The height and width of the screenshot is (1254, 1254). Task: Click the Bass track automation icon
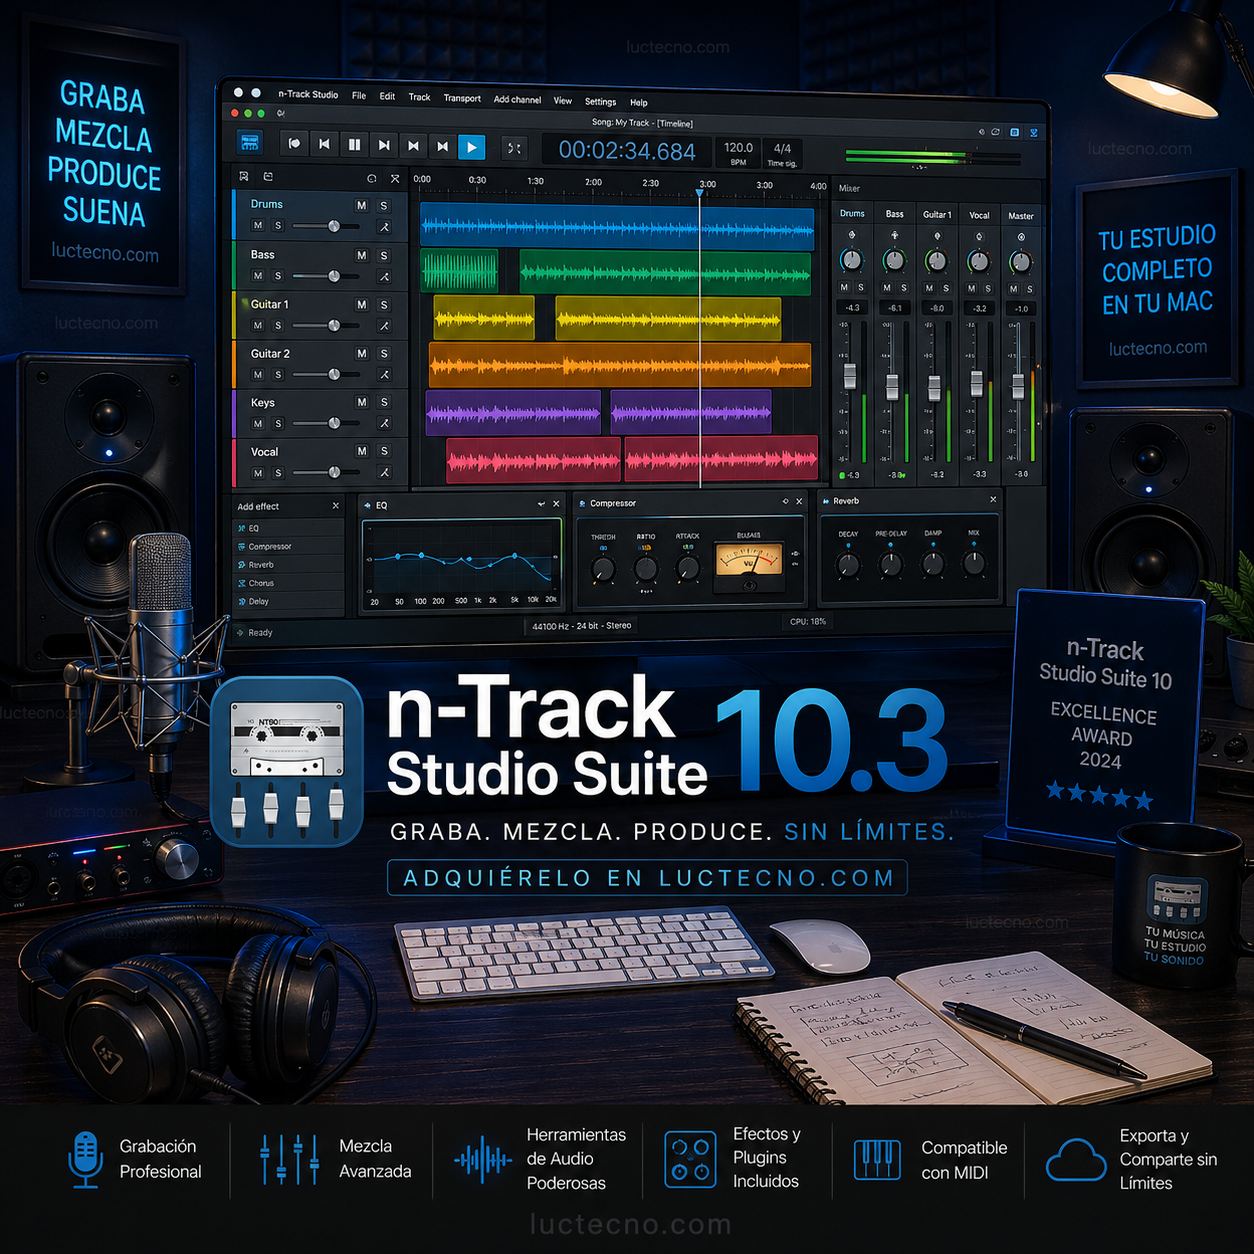pos(384,277)
